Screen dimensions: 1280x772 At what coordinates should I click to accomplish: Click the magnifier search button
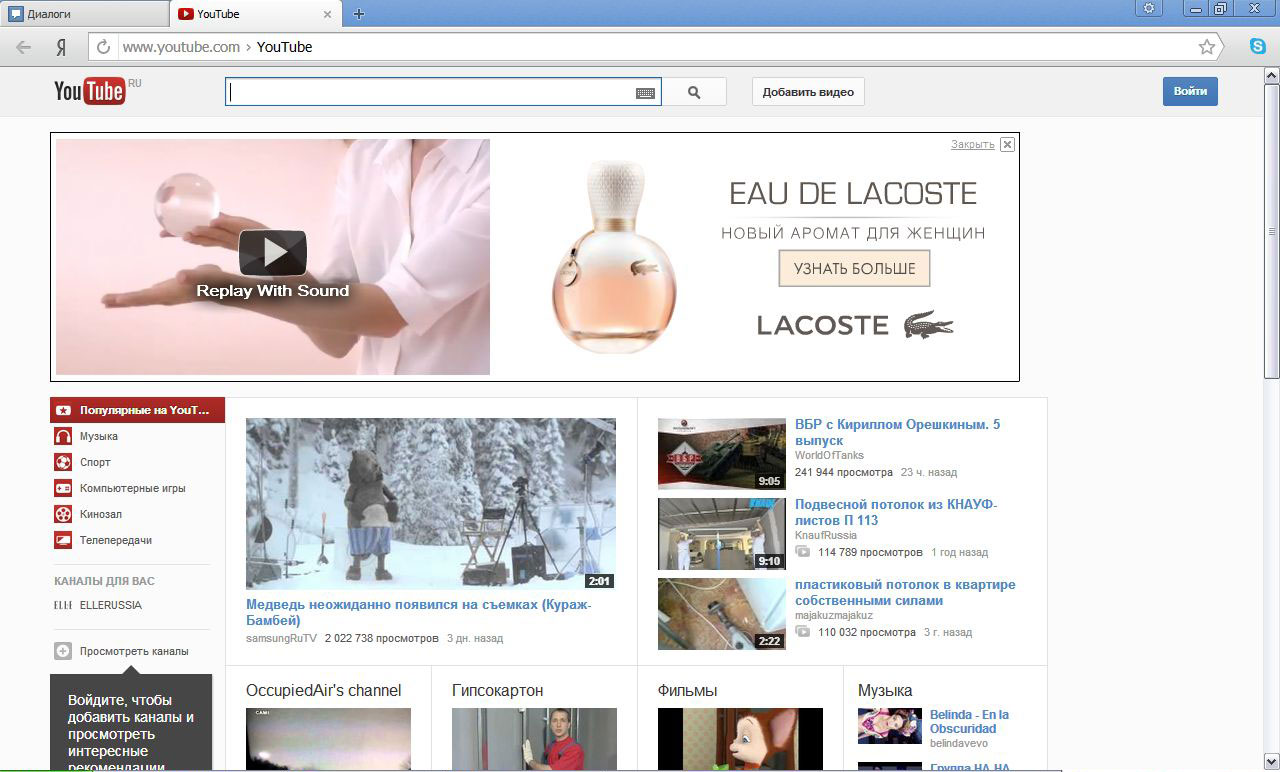(695, 92)
